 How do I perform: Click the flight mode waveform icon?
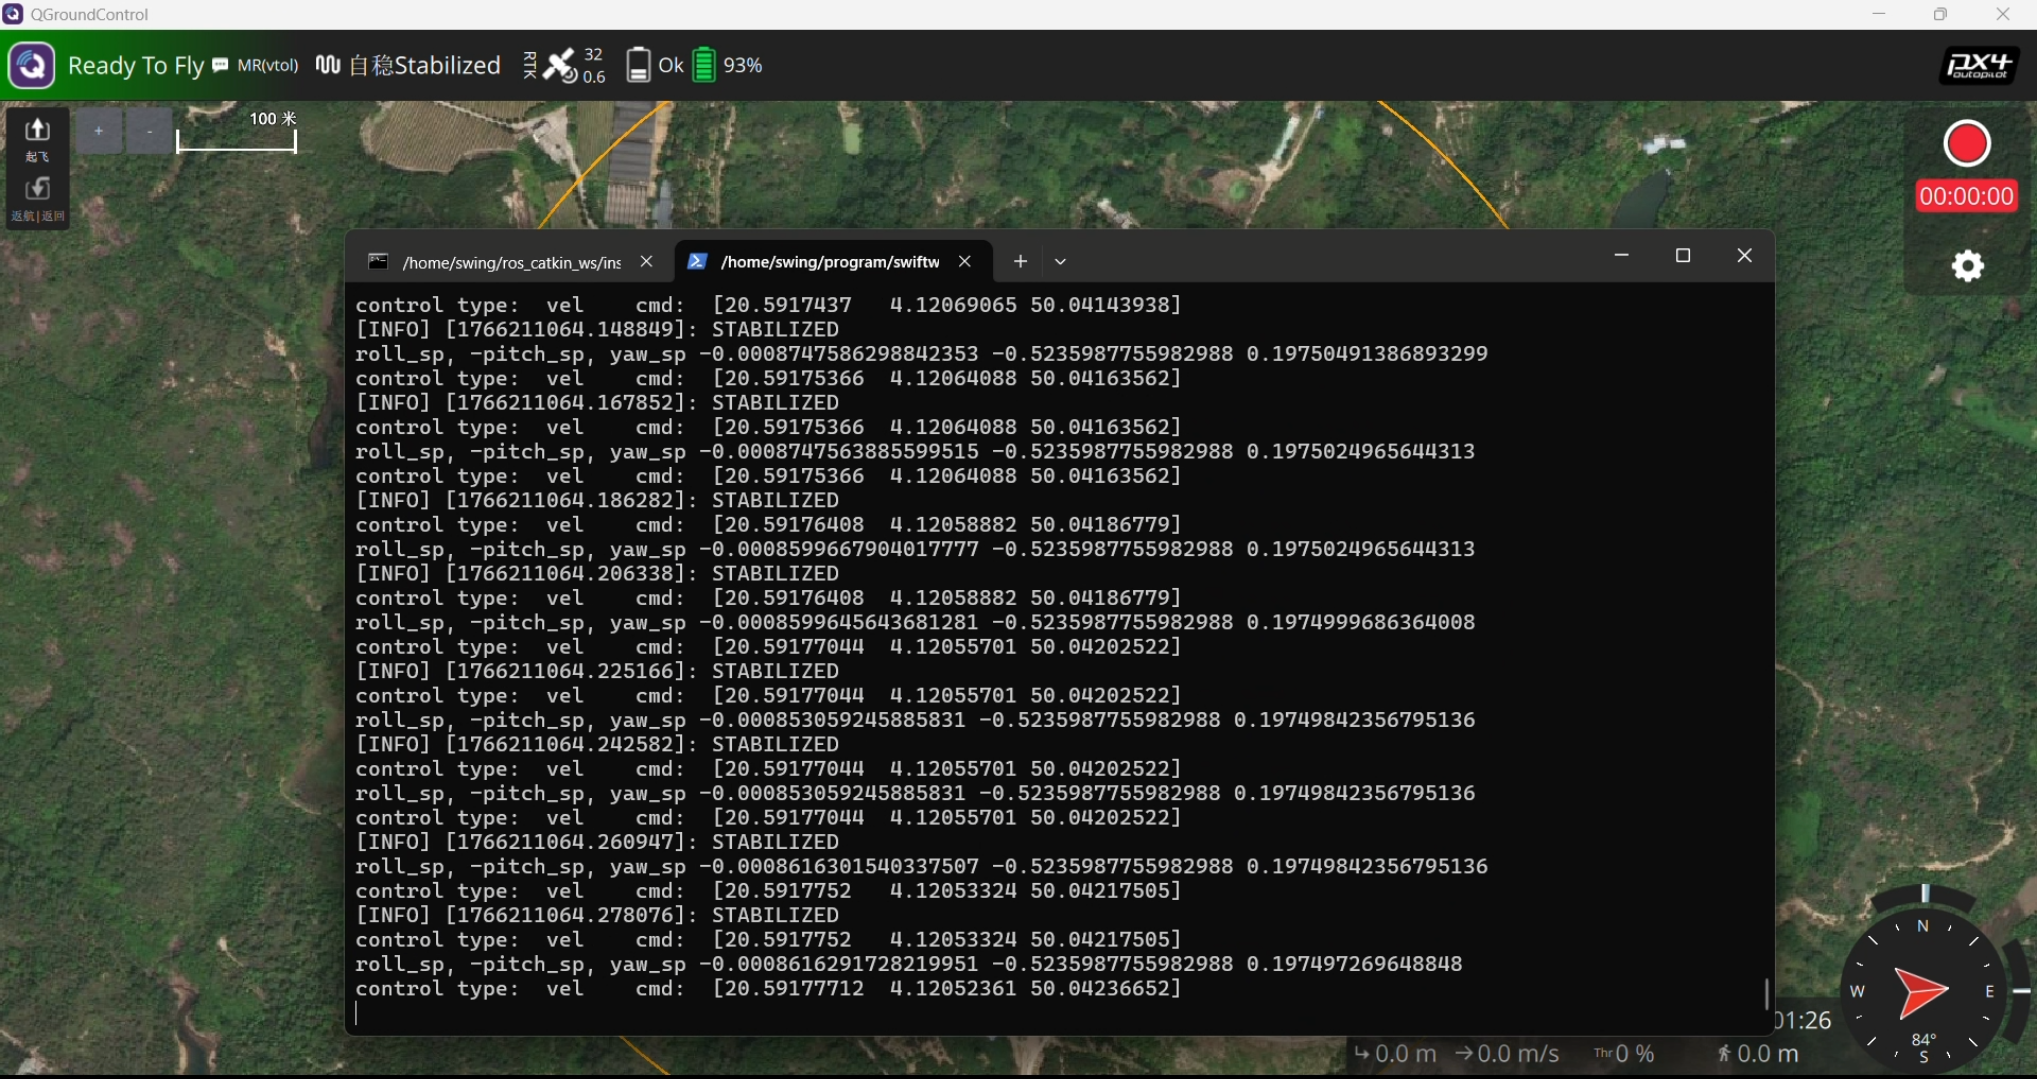328,65
